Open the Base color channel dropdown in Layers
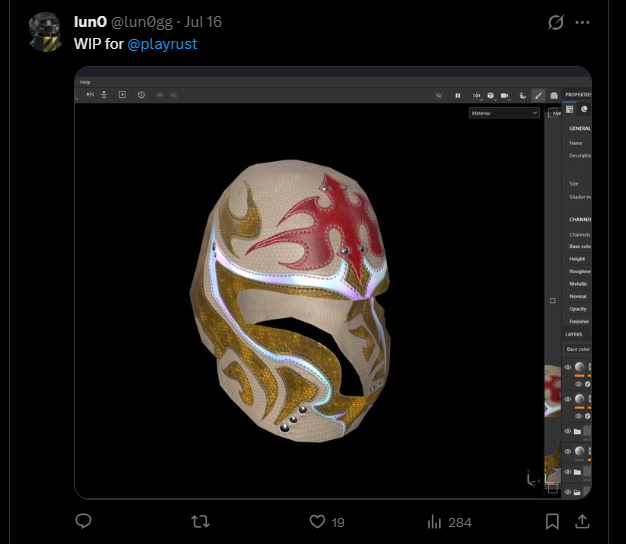 click(x=578, y=349)
